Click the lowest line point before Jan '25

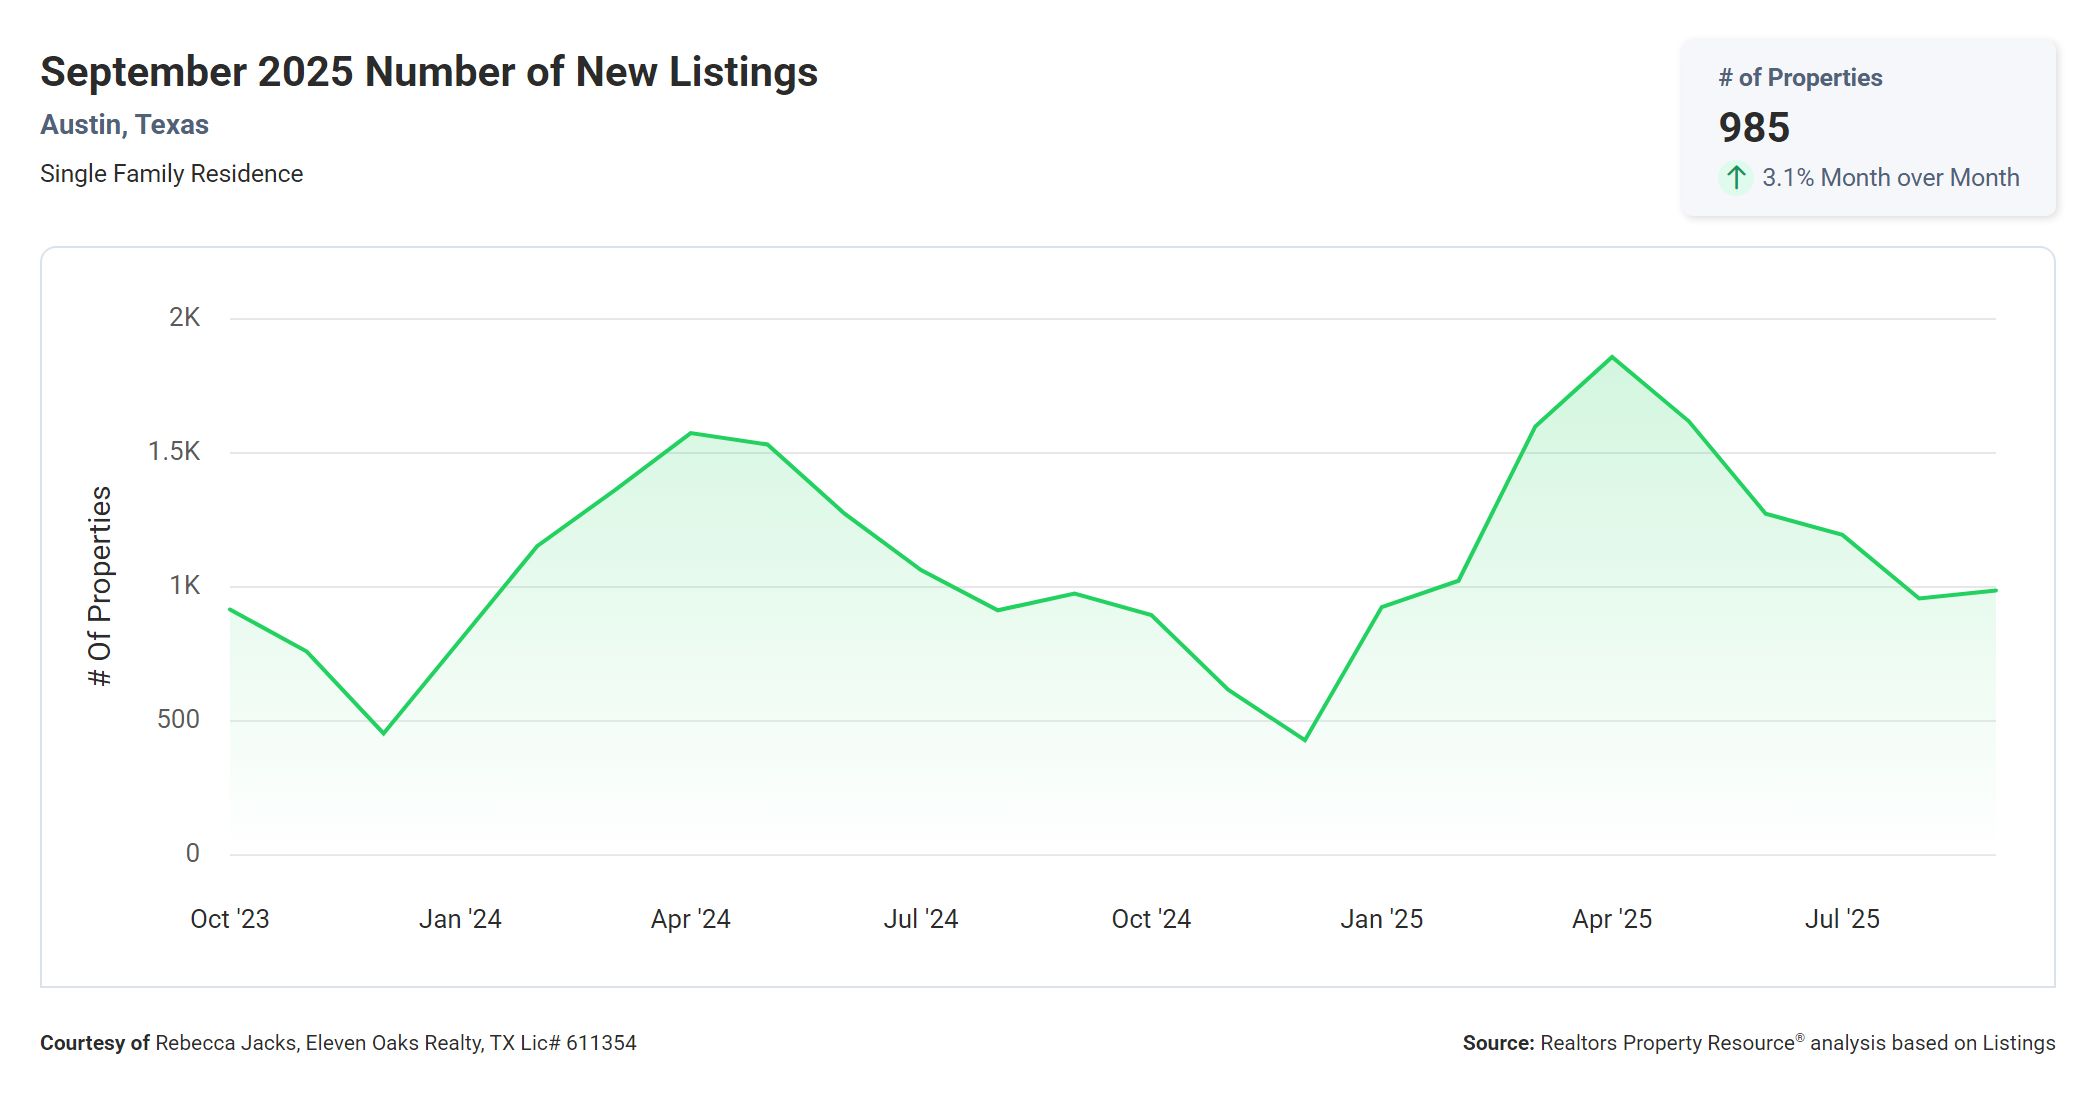point(1305,740)
